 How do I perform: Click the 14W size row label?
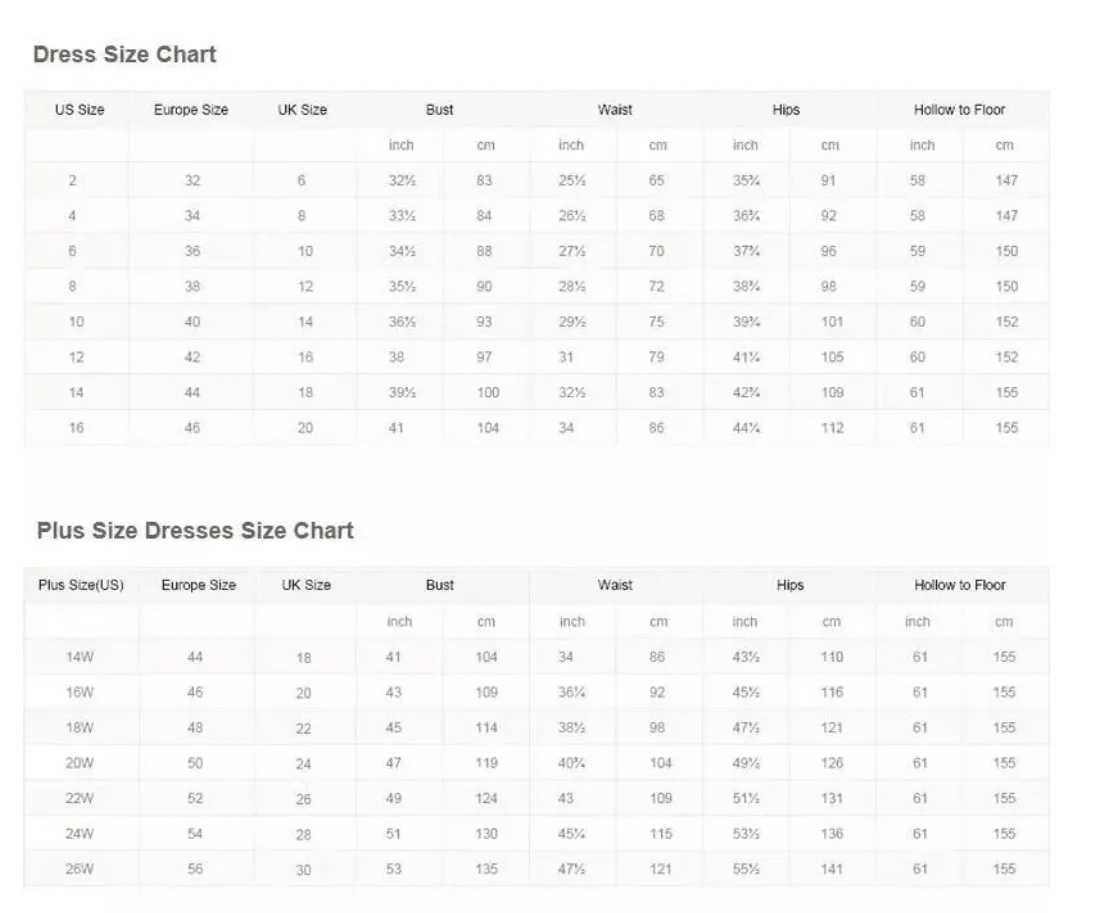[80, 657]
